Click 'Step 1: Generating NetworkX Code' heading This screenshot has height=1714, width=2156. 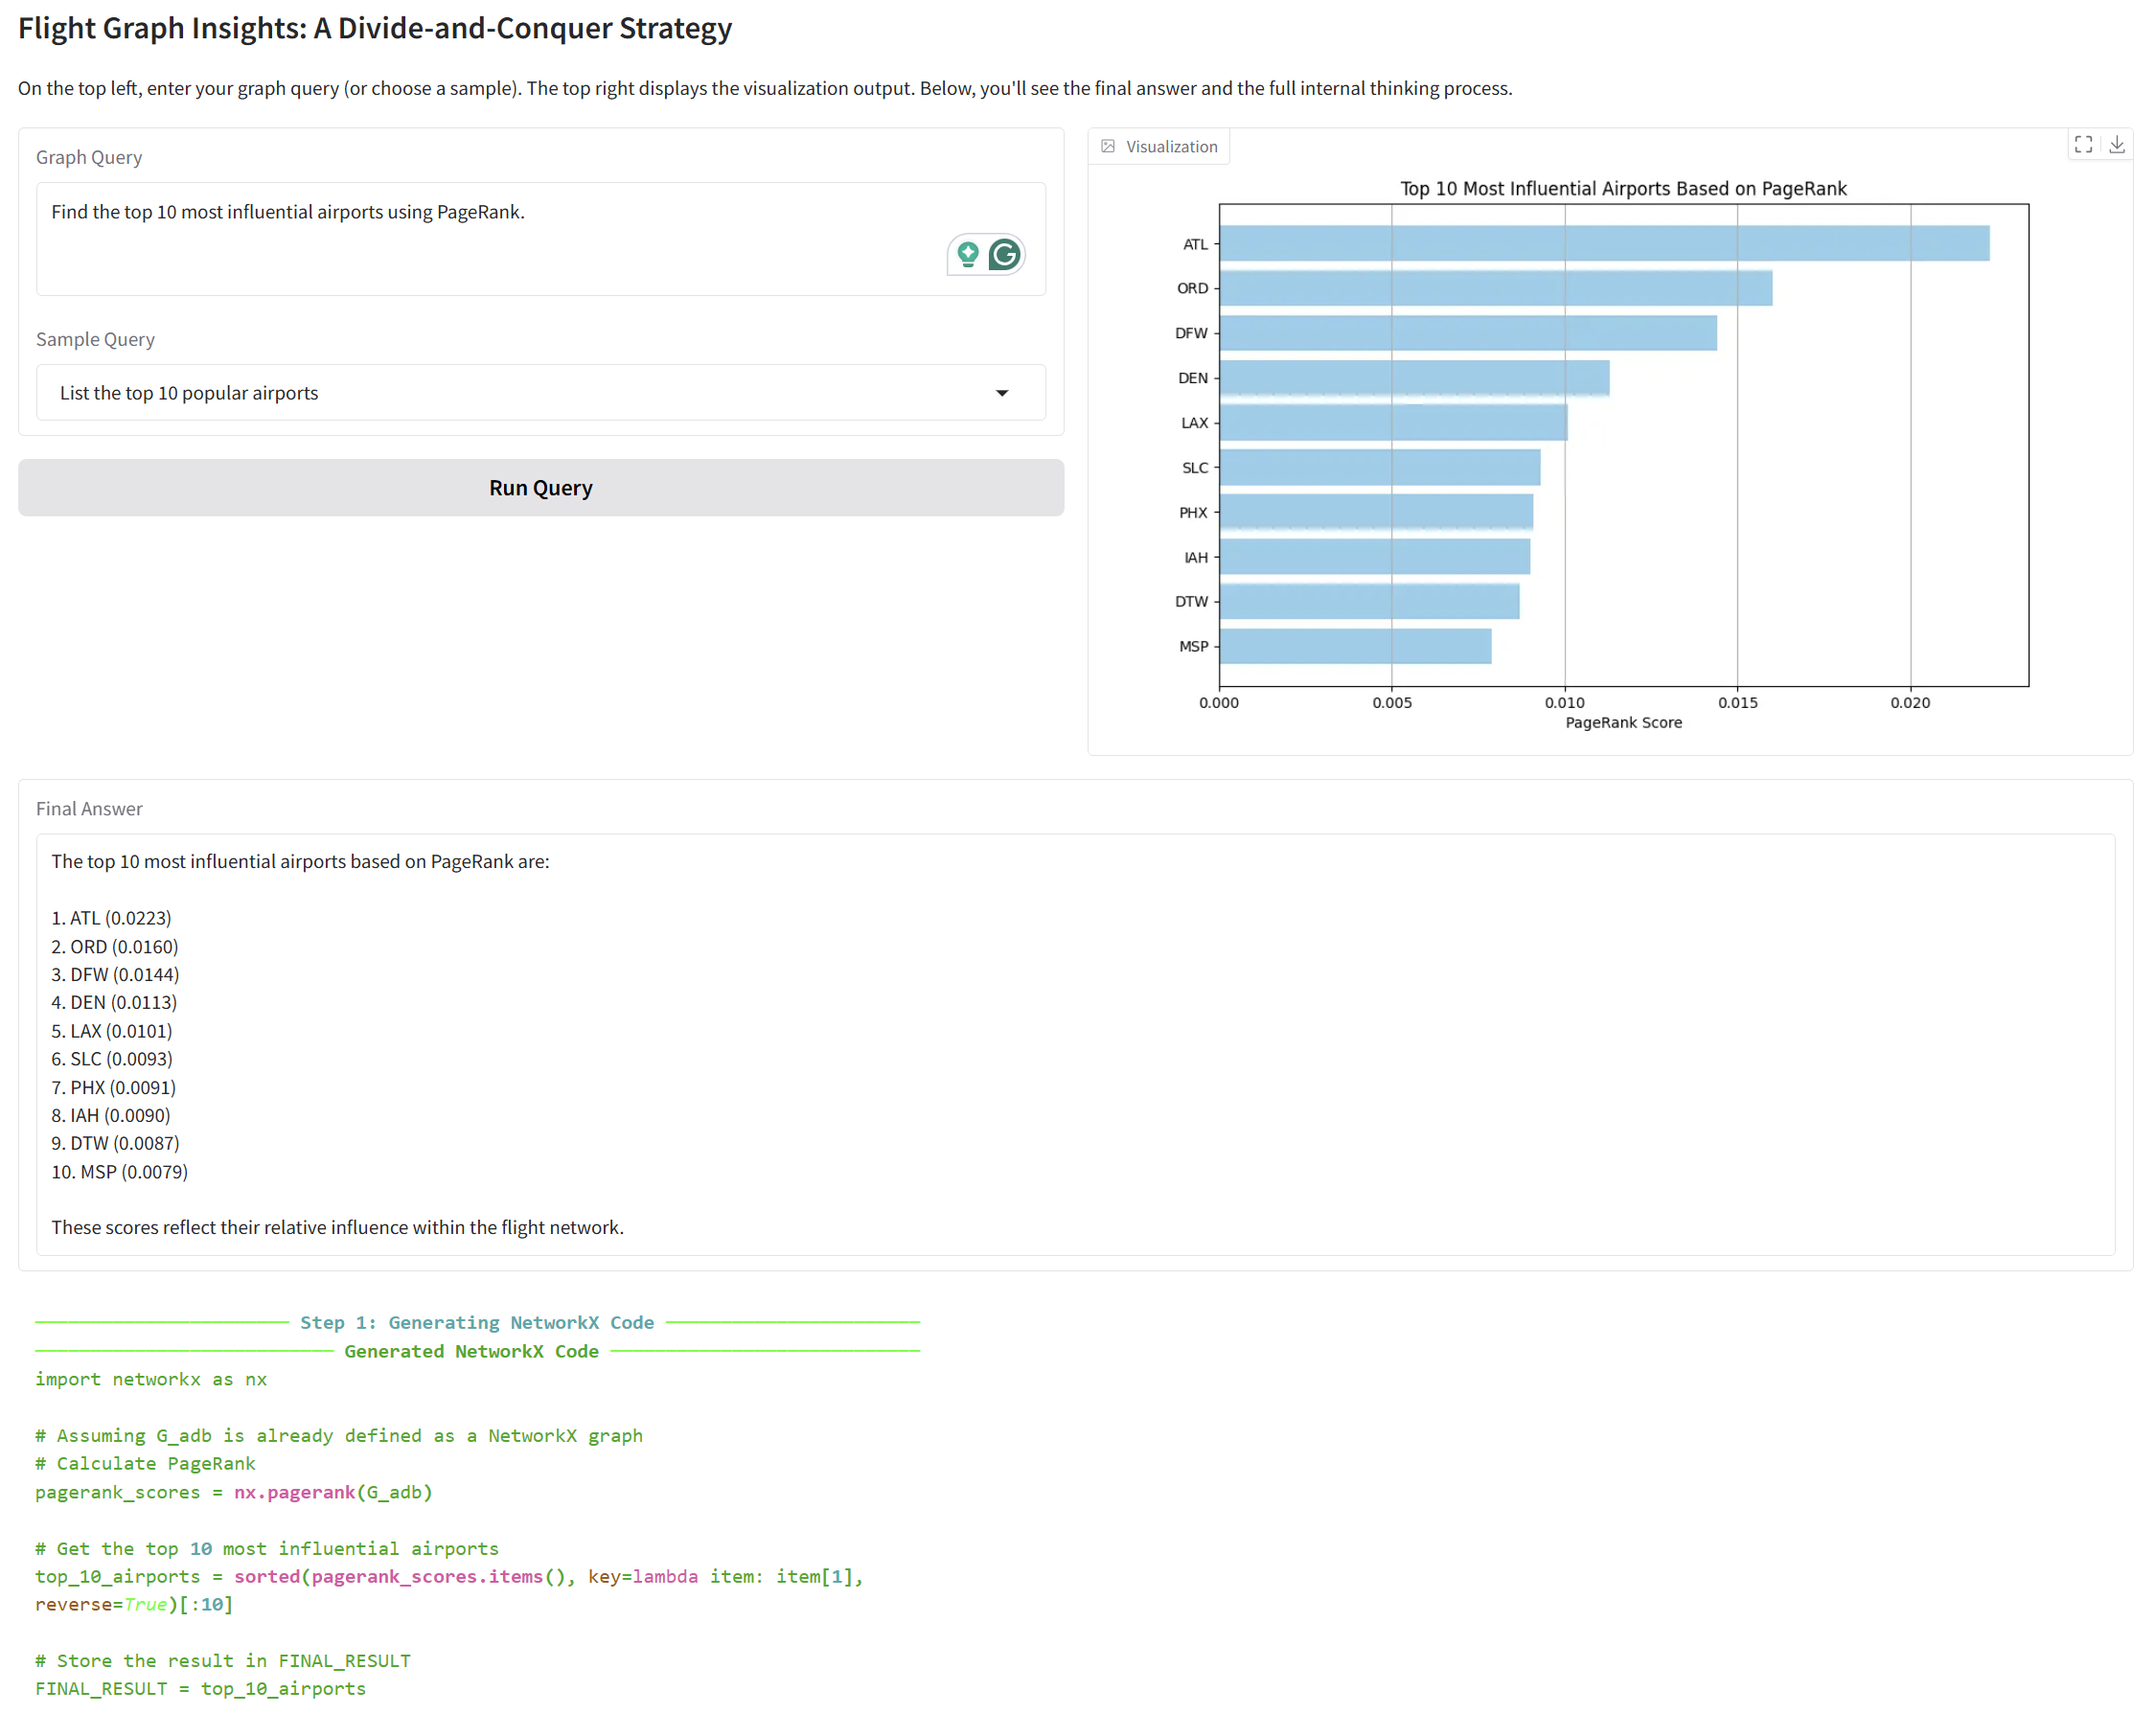pyautogui.click(x=477, y=1322)
